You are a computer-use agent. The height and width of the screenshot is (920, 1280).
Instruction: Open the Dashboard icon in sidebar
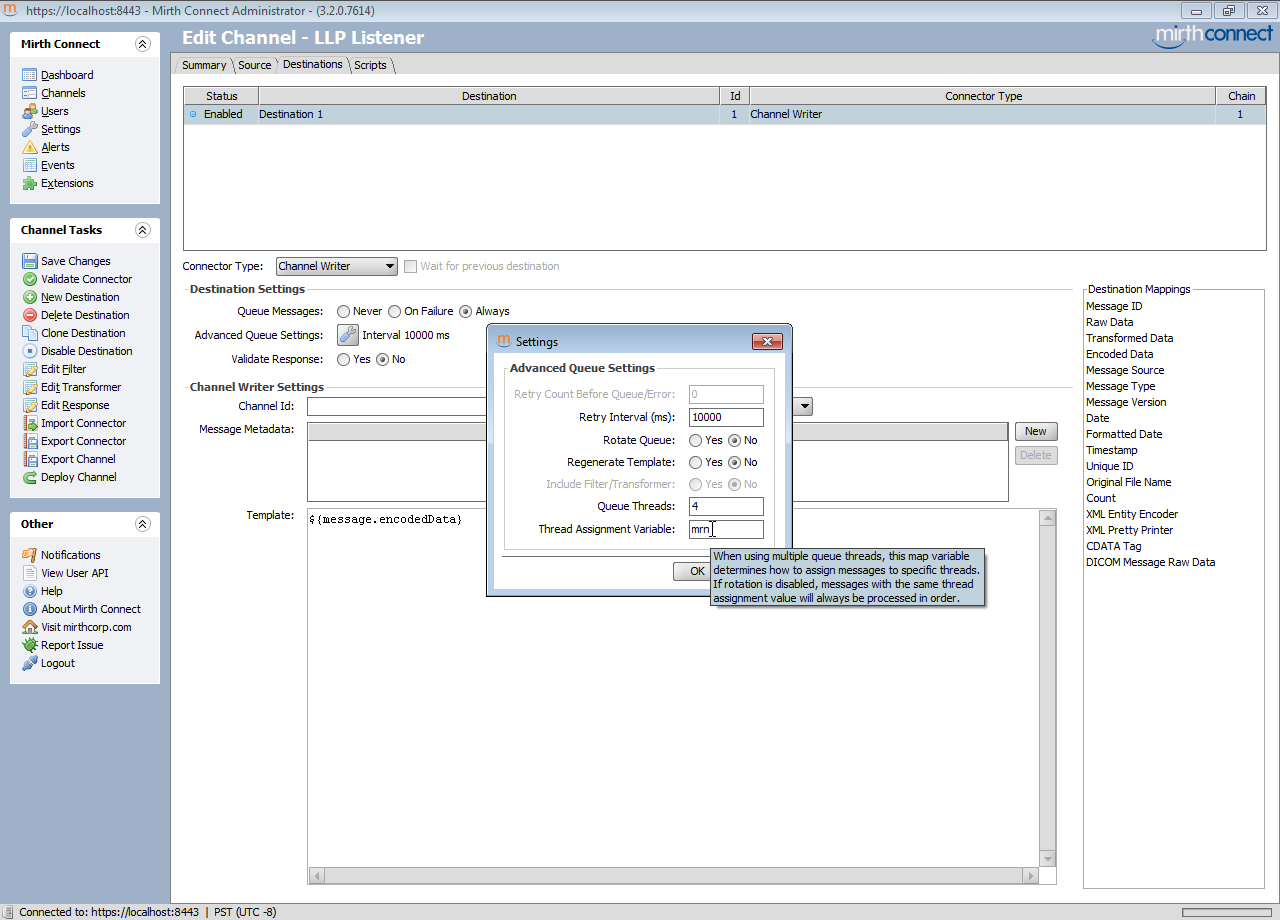click(30, 75)
